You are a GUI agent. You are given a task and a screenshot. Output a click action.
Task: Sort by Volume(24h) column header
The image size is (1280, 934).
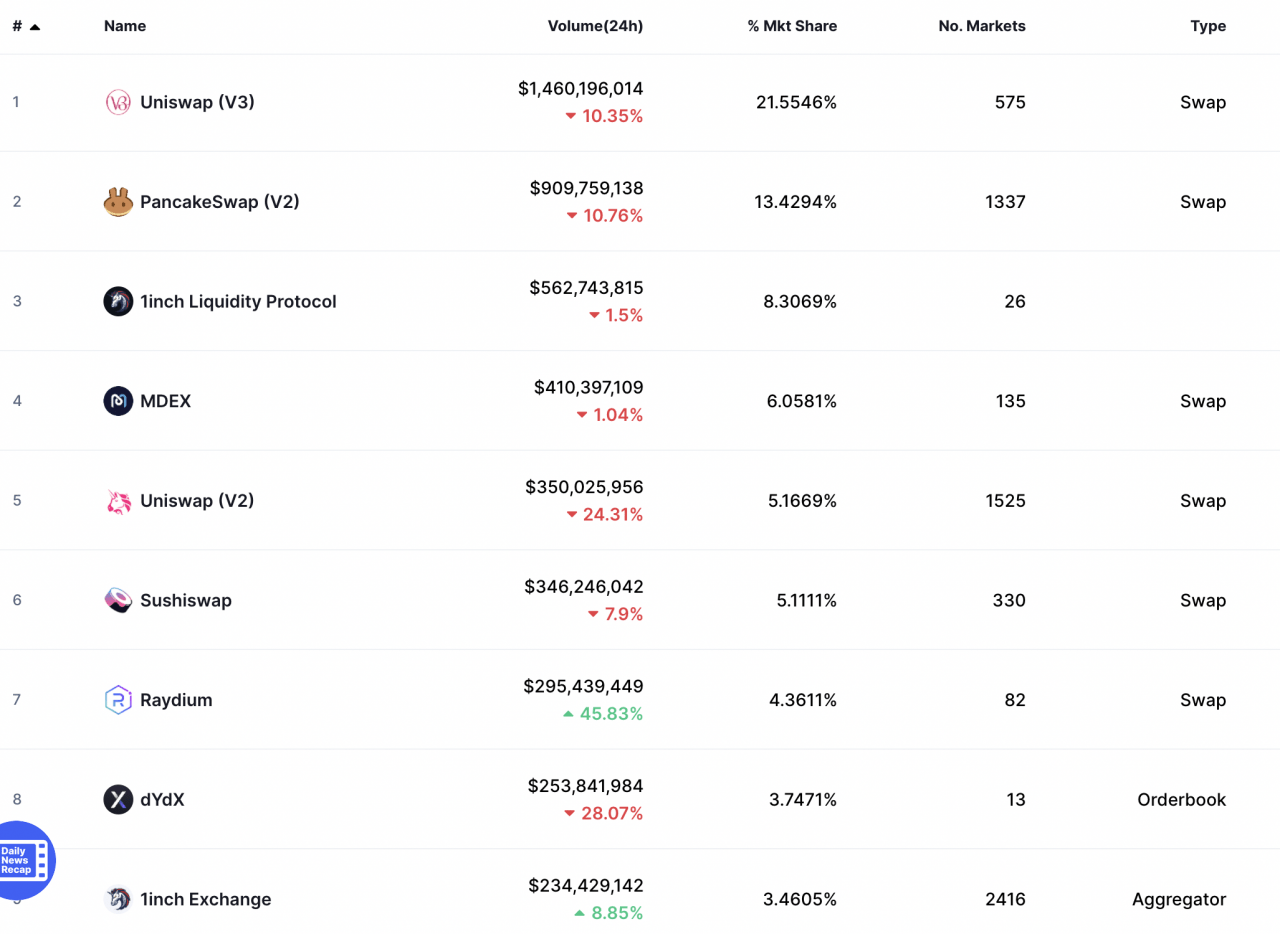tap(595, 26)
